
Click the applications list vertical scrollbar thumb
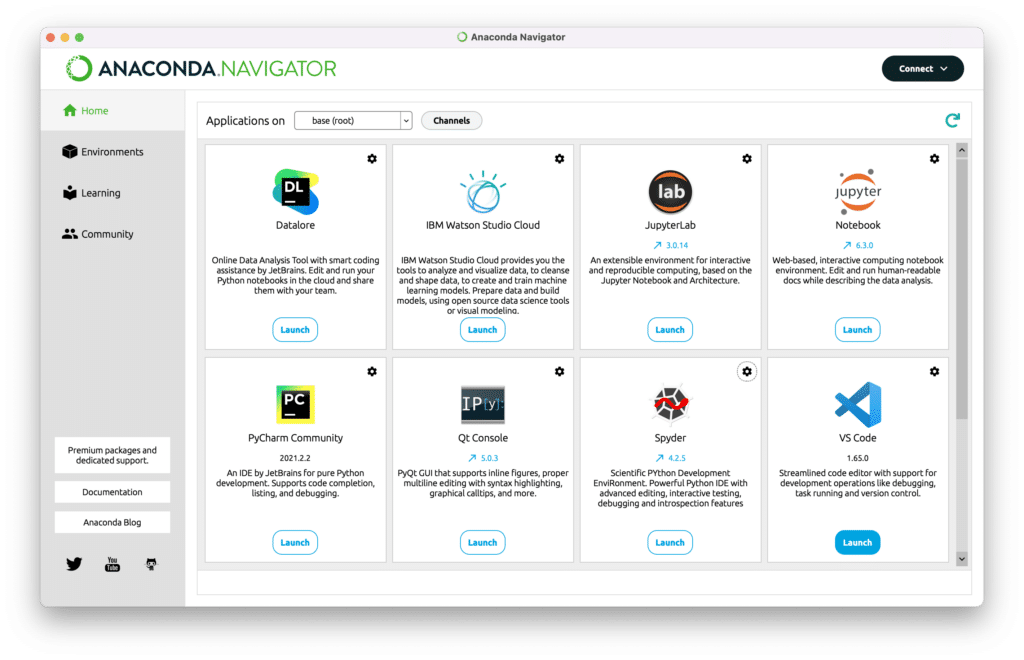[x=962, y=289]
